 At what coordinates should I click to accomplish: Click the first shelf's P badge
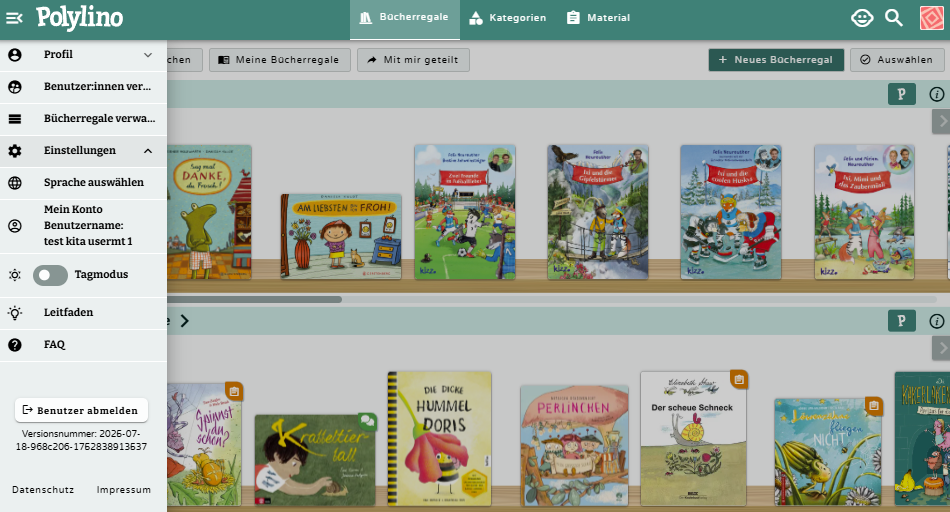point(902,94)
